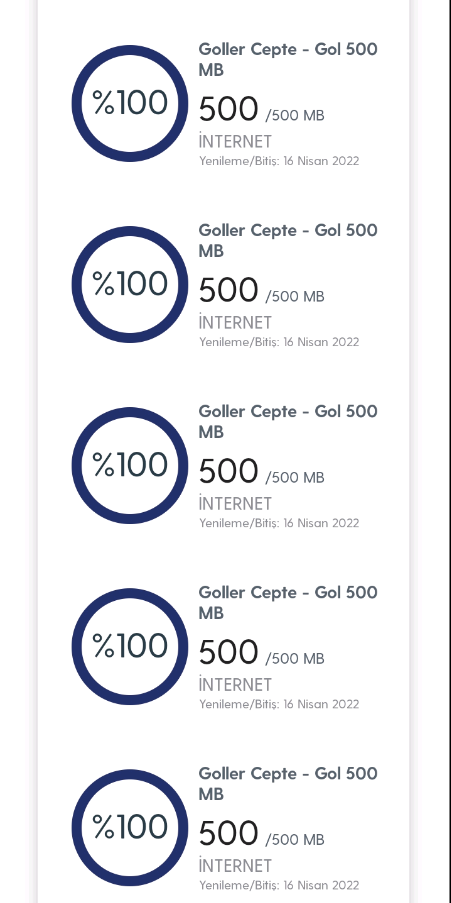This screenshot has height=903, width=451.
Task: Click the third package's %100 usage ring
Action: (x=130, y=465)
